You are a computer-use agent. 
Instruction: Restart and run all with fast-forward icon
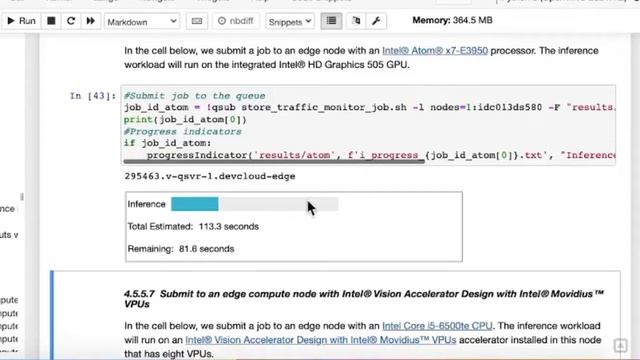coord(90,21)
